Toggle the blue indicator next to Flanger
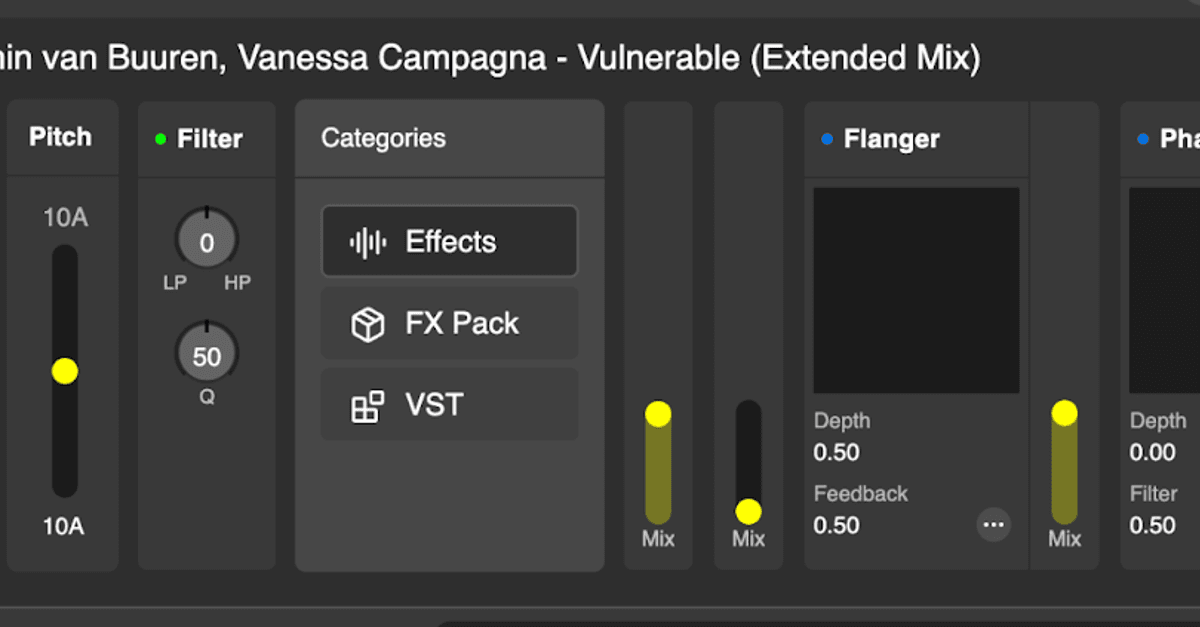This screenshot has height=627, width=1200. 825,140
